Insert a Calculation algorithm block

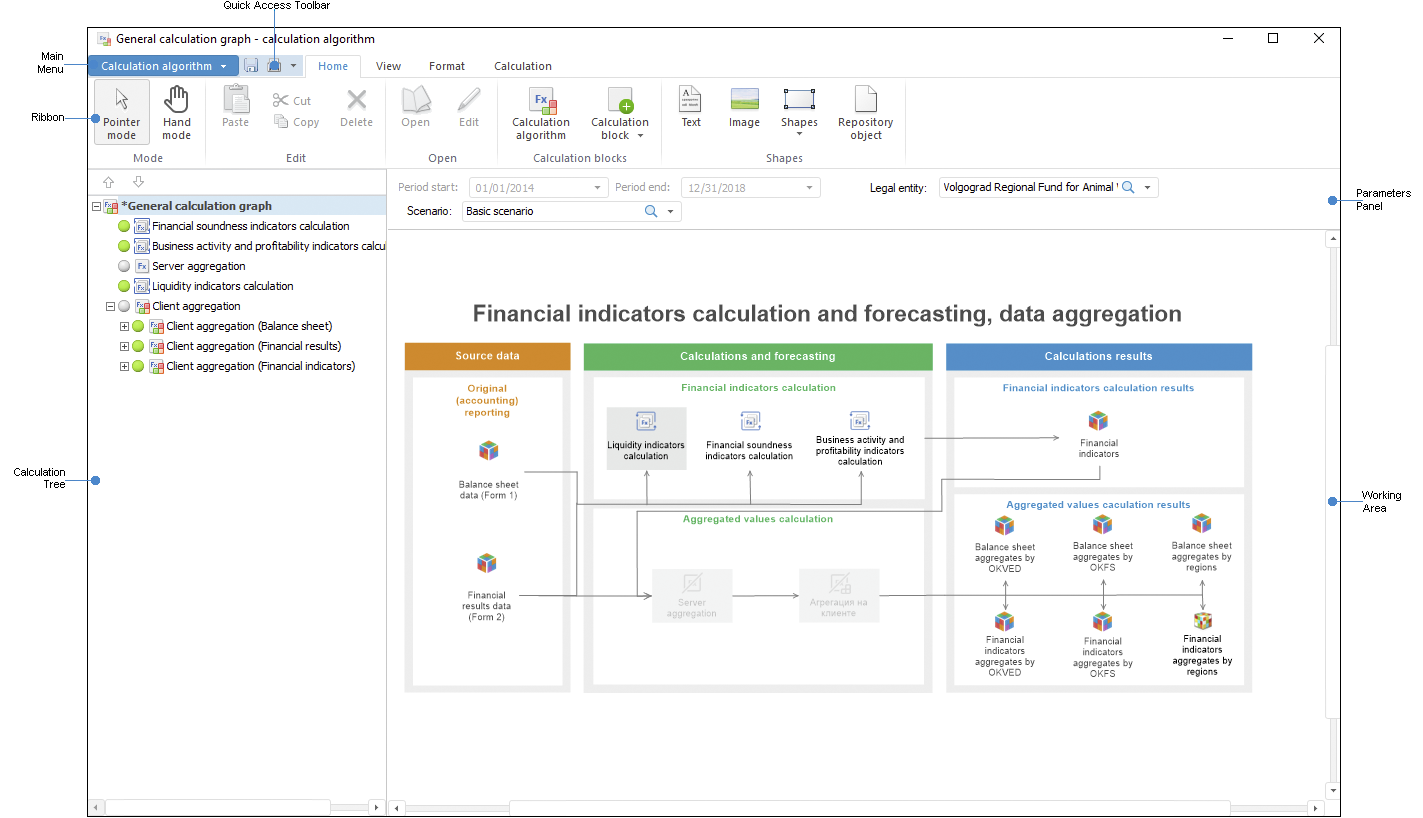(541, 112)
